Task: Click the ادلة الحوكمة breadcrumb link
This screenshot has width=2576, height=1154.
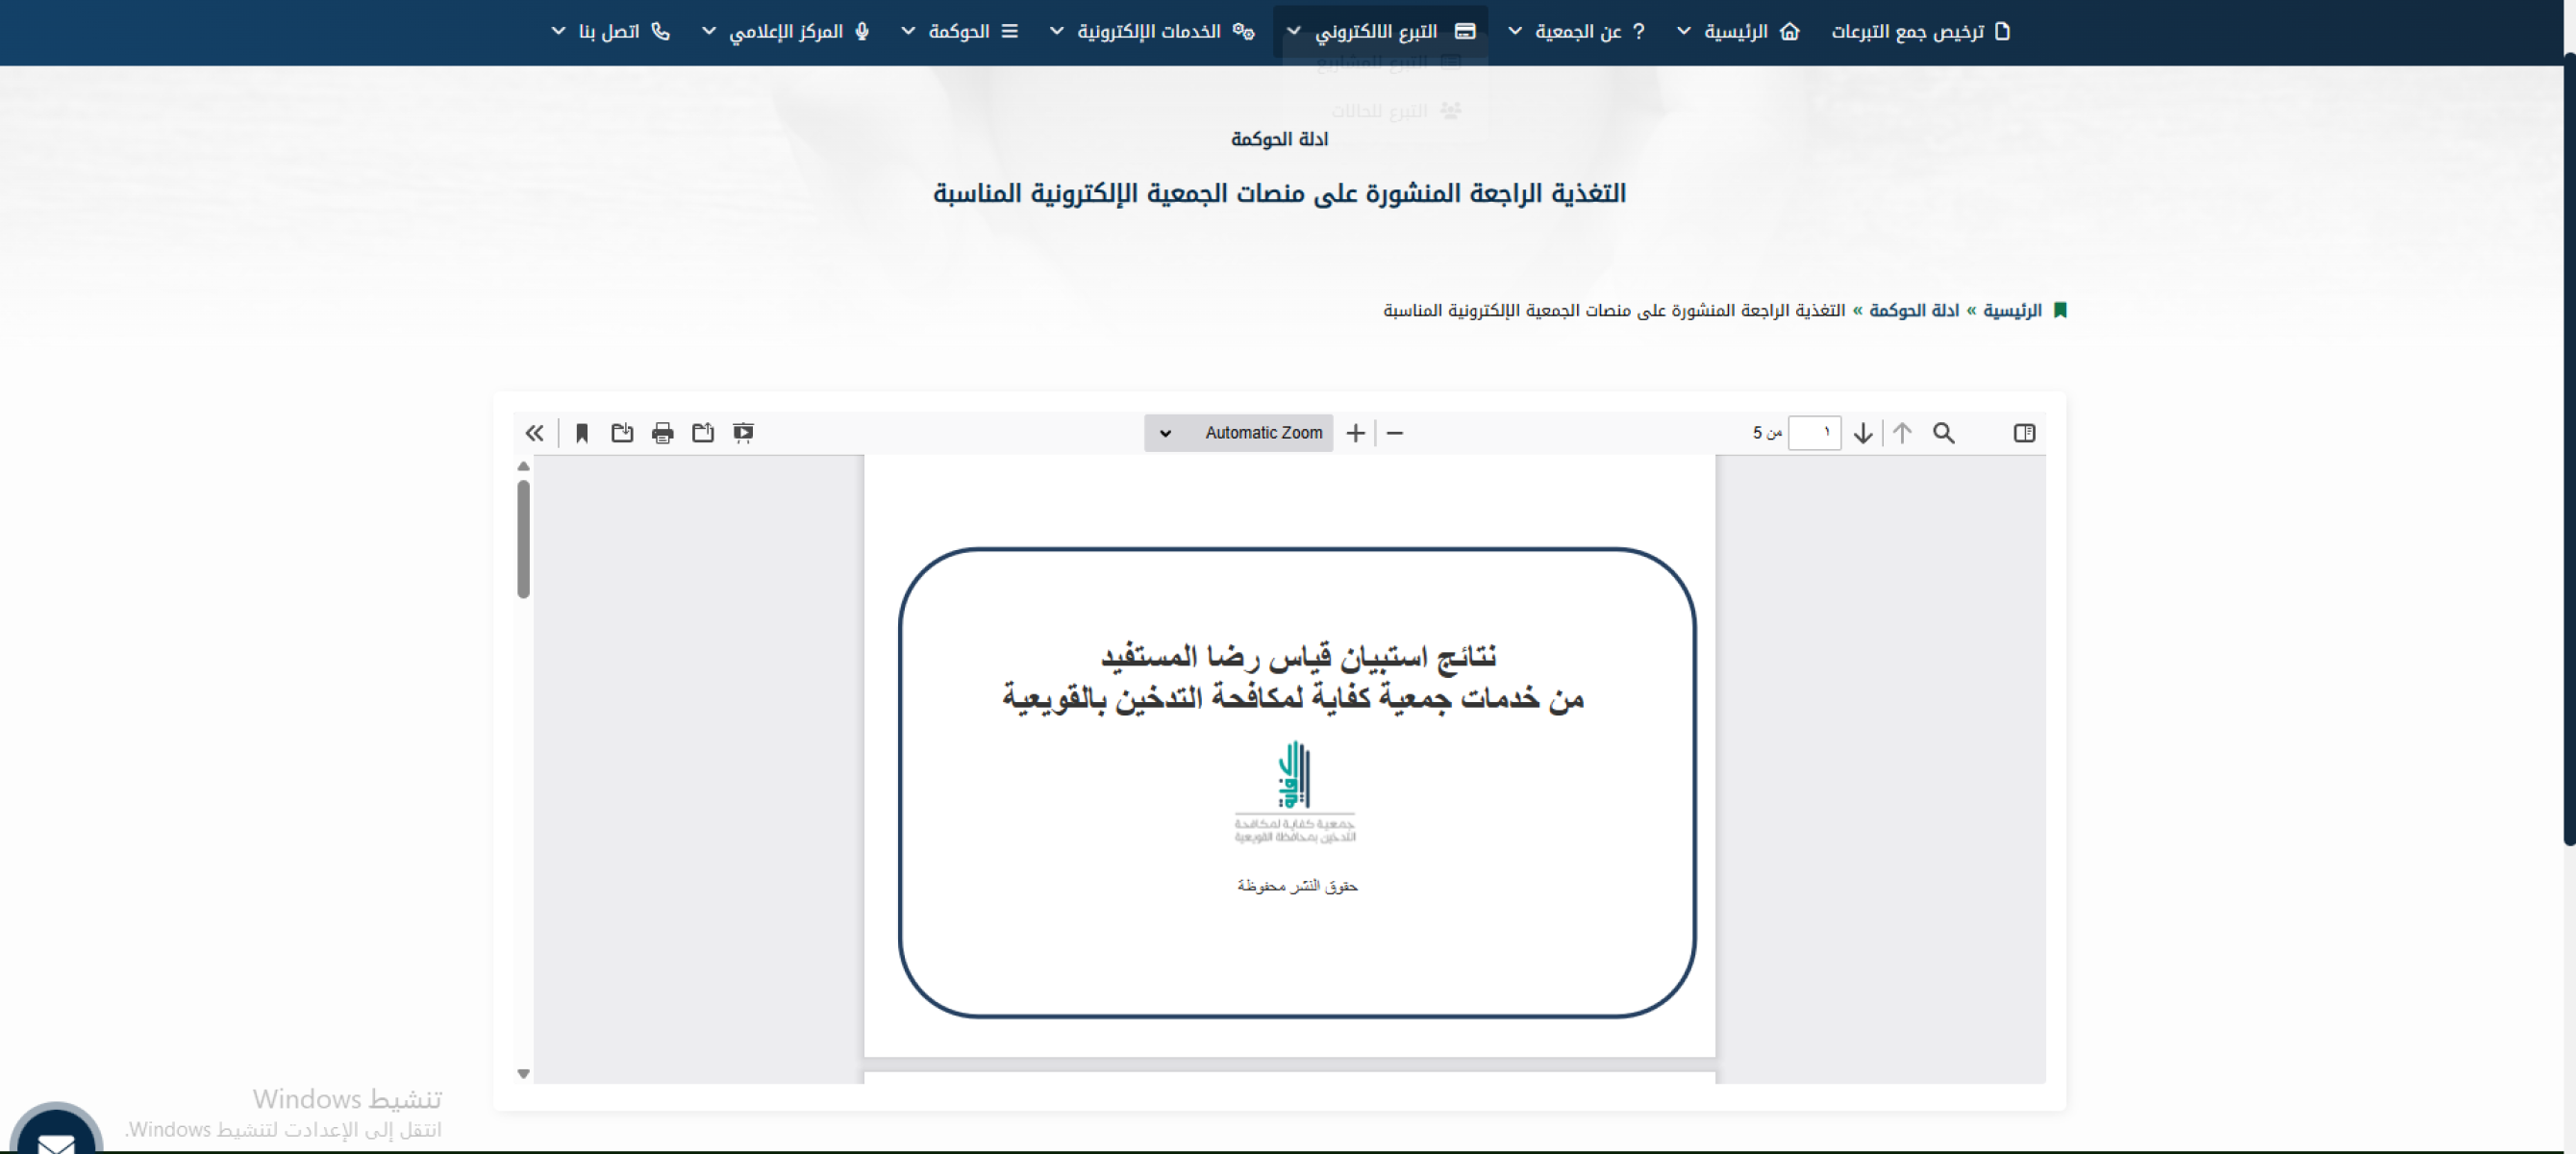Action: point(1913,311)
